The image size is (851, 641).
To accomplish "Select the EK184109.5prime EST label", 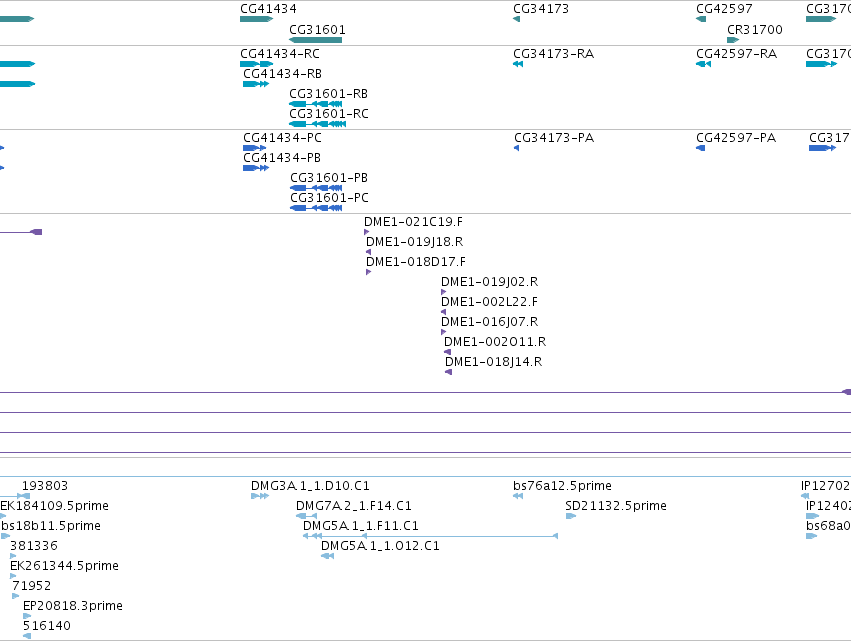I will (x=54, y=506).
